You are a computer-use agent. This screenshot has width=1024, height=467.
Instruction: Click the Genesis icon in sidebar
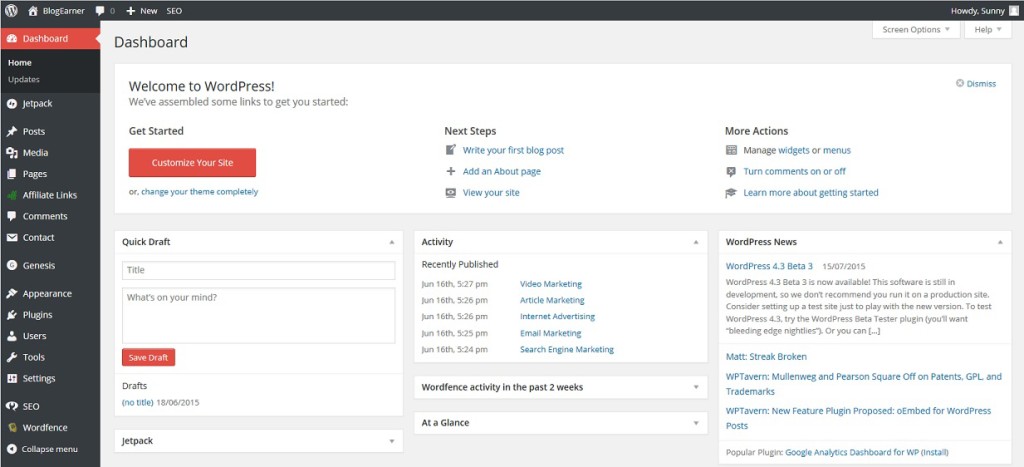pos(12,265)
